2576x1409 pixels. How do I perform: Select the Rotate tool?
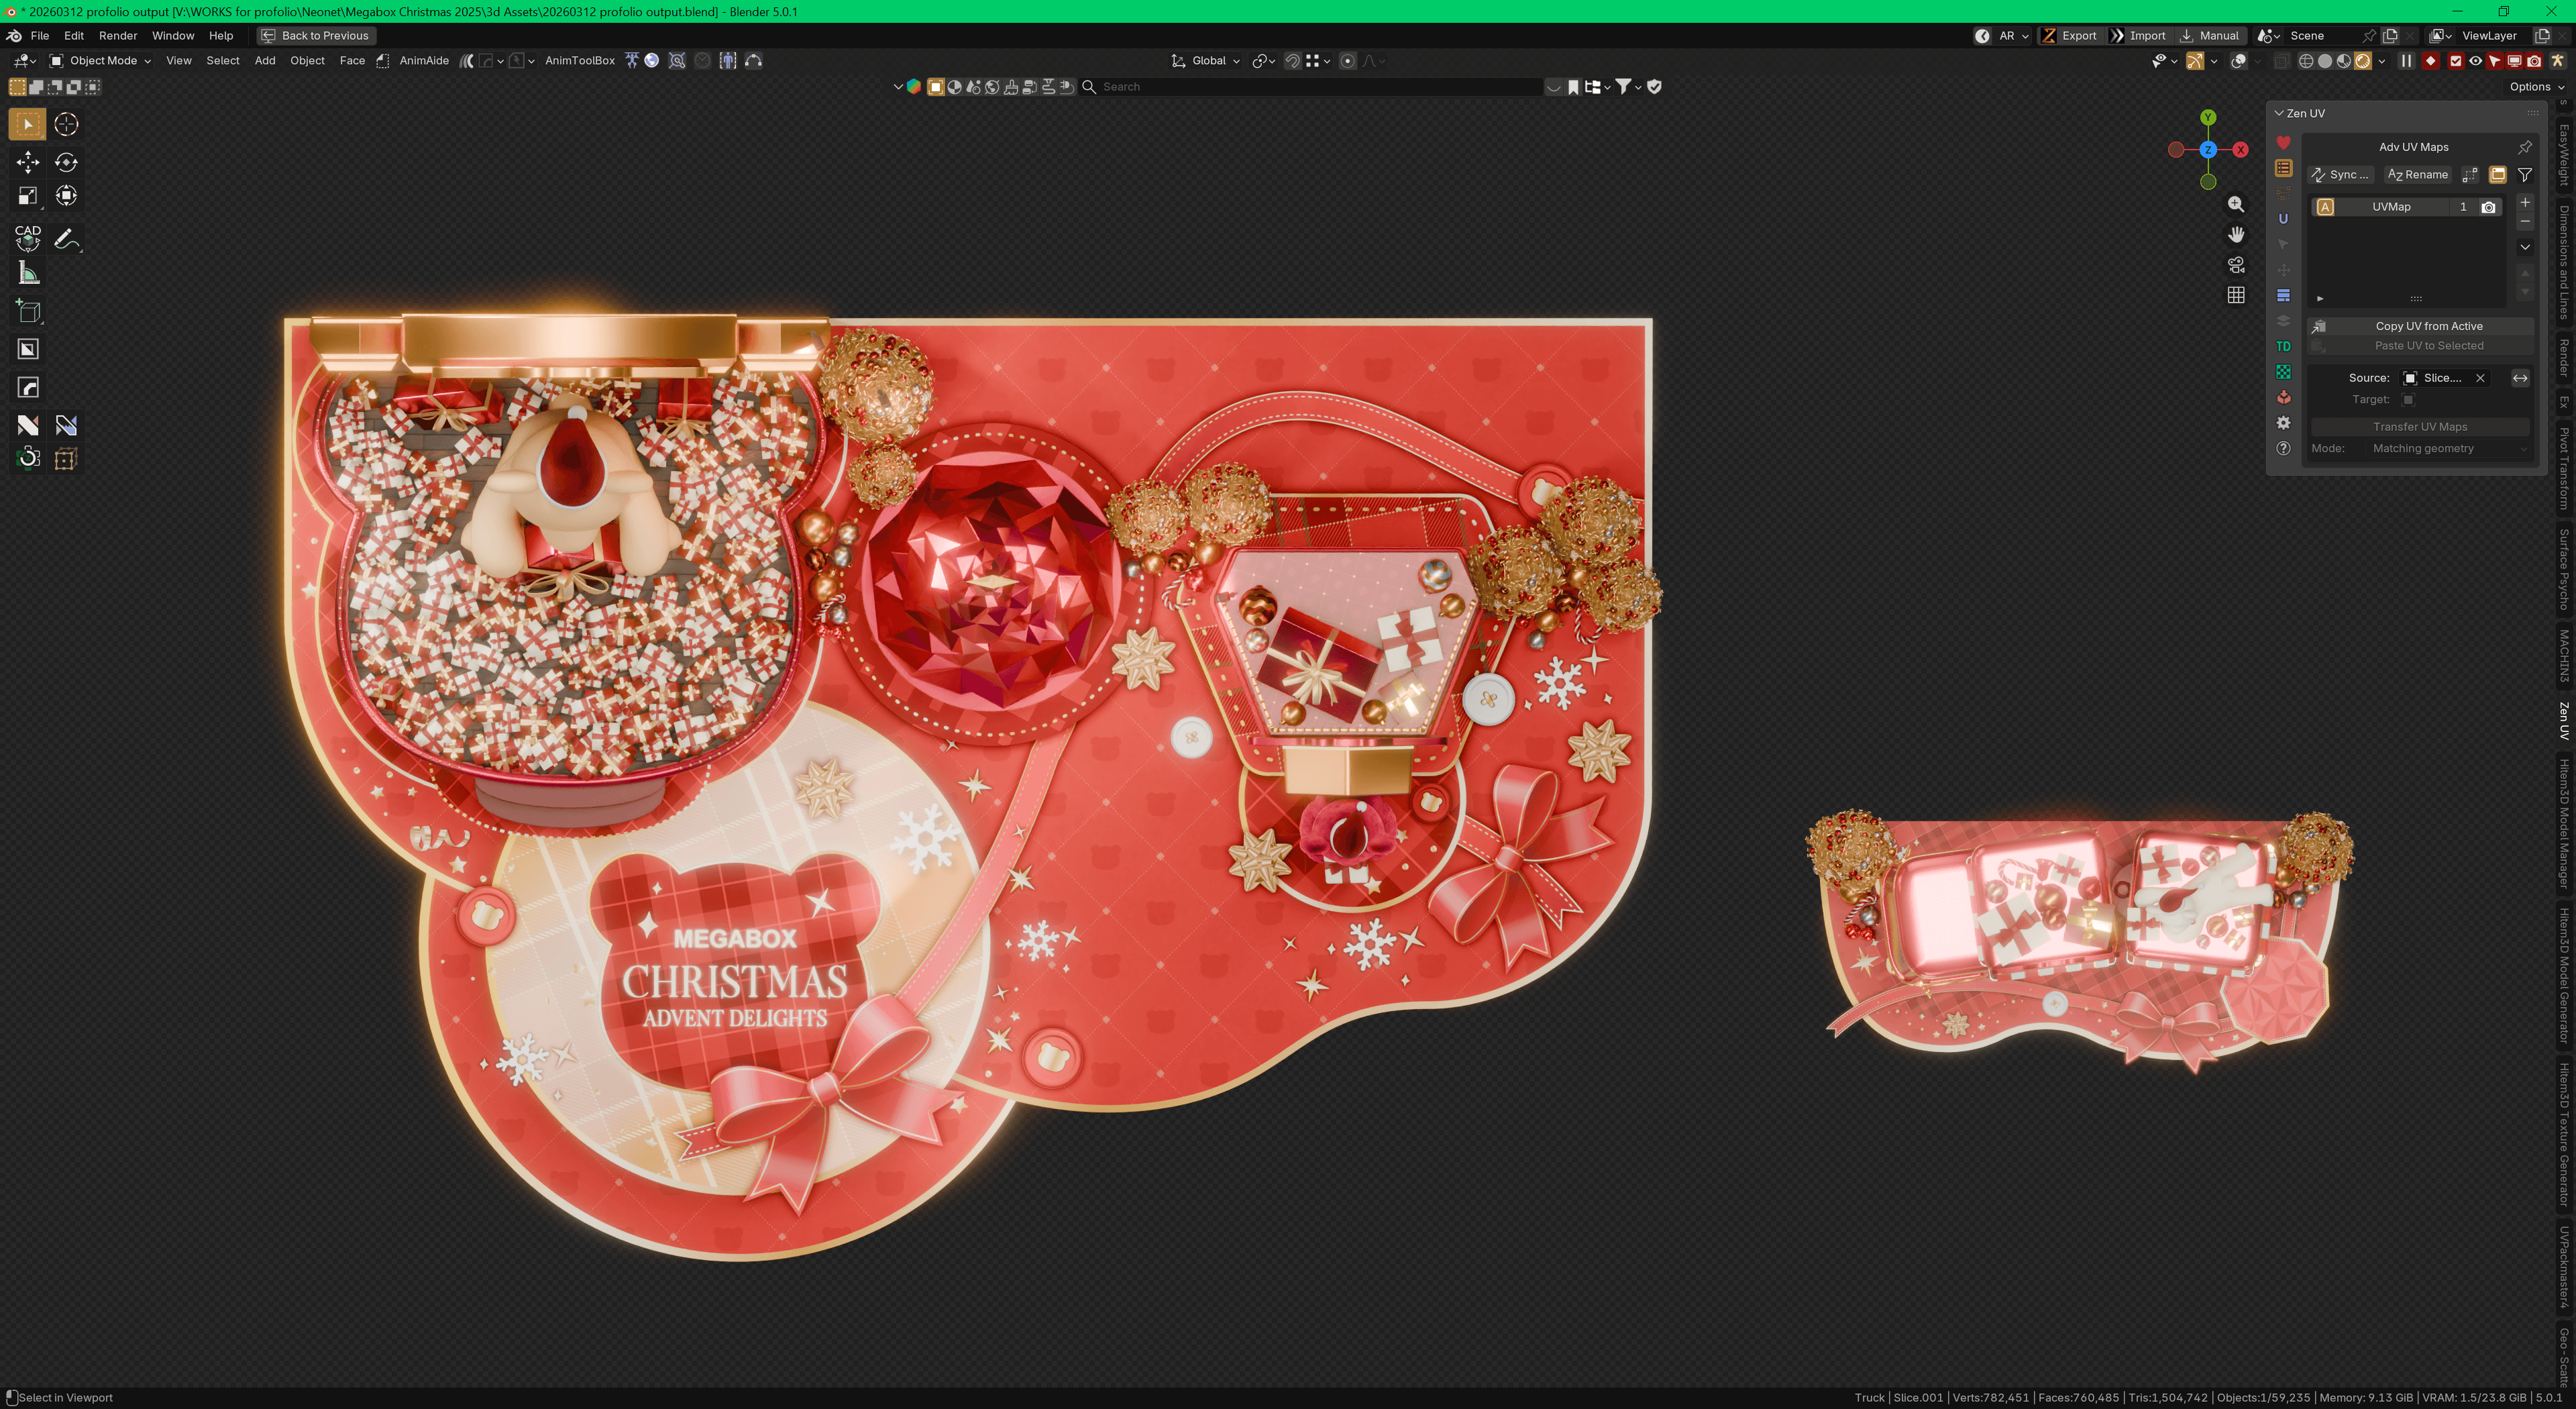66,162
